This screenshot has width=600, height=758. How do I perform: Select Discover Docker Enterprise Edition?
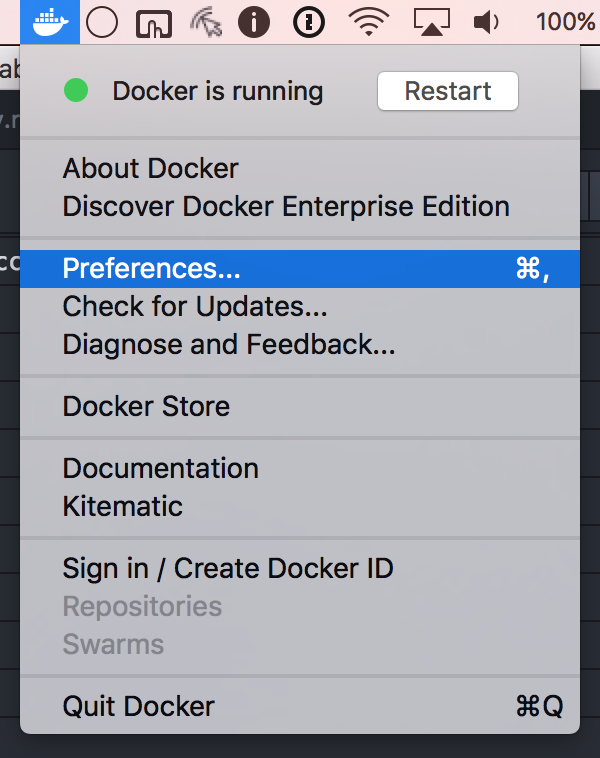[286, 206]
